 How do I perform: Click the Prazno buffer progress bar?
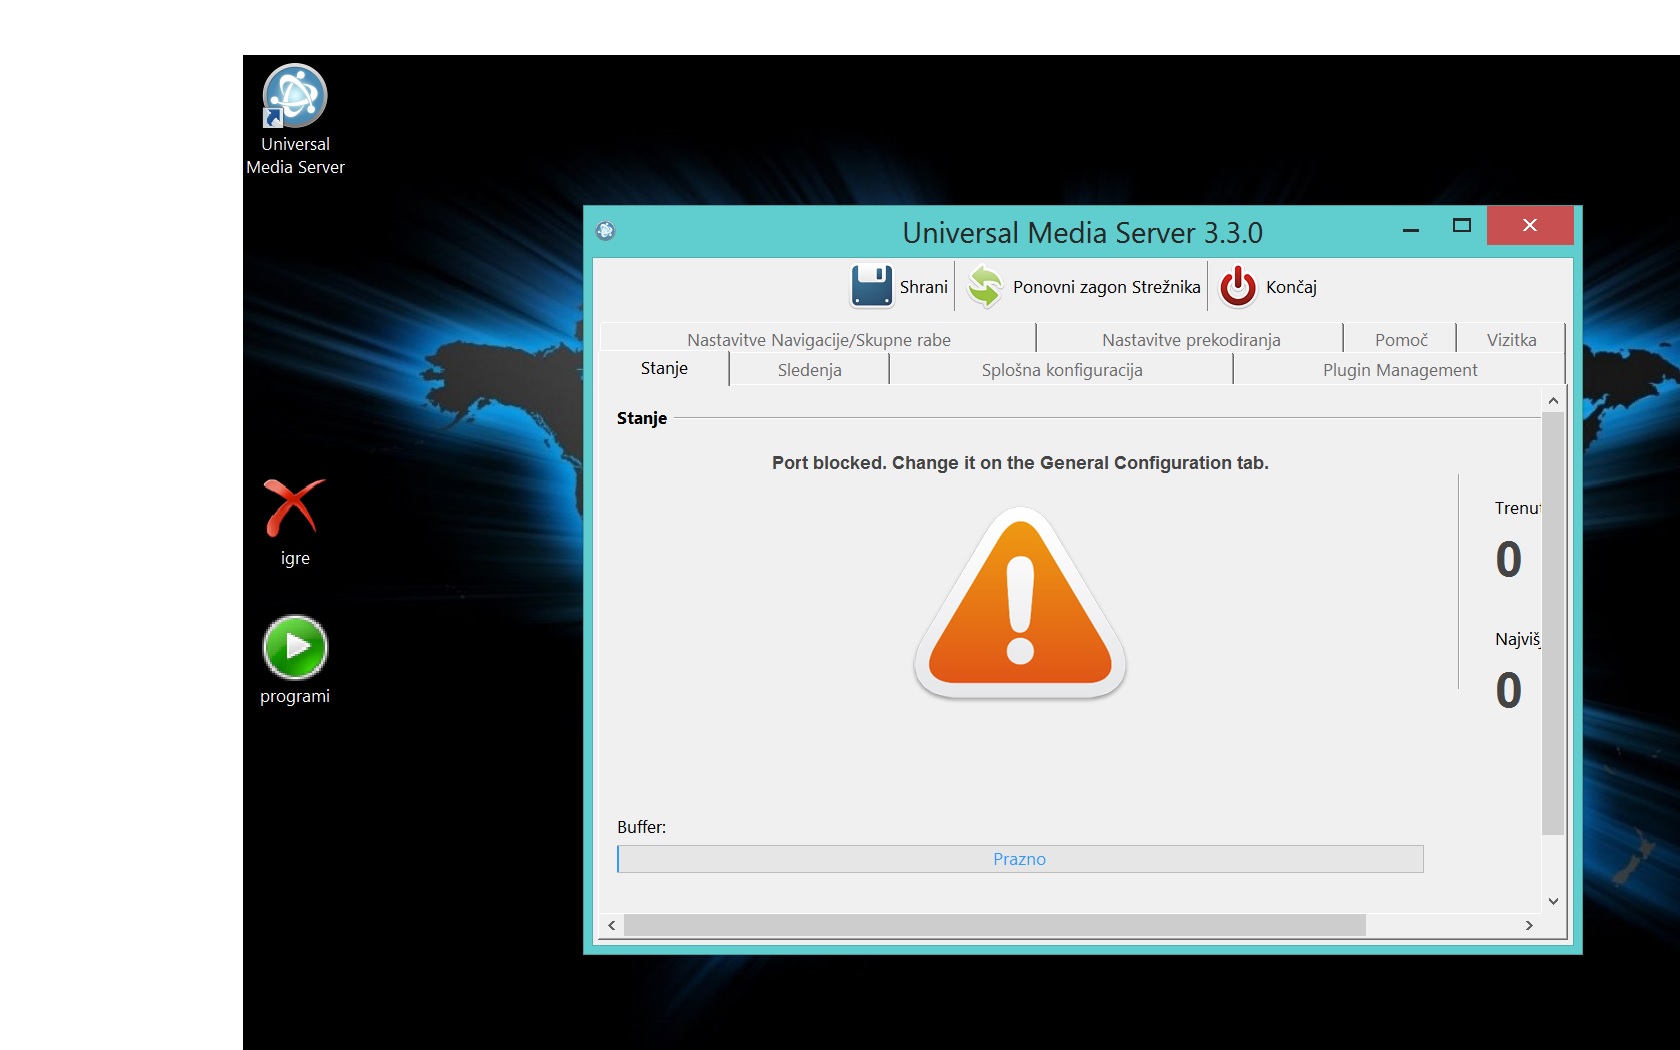coord(1020,859)
